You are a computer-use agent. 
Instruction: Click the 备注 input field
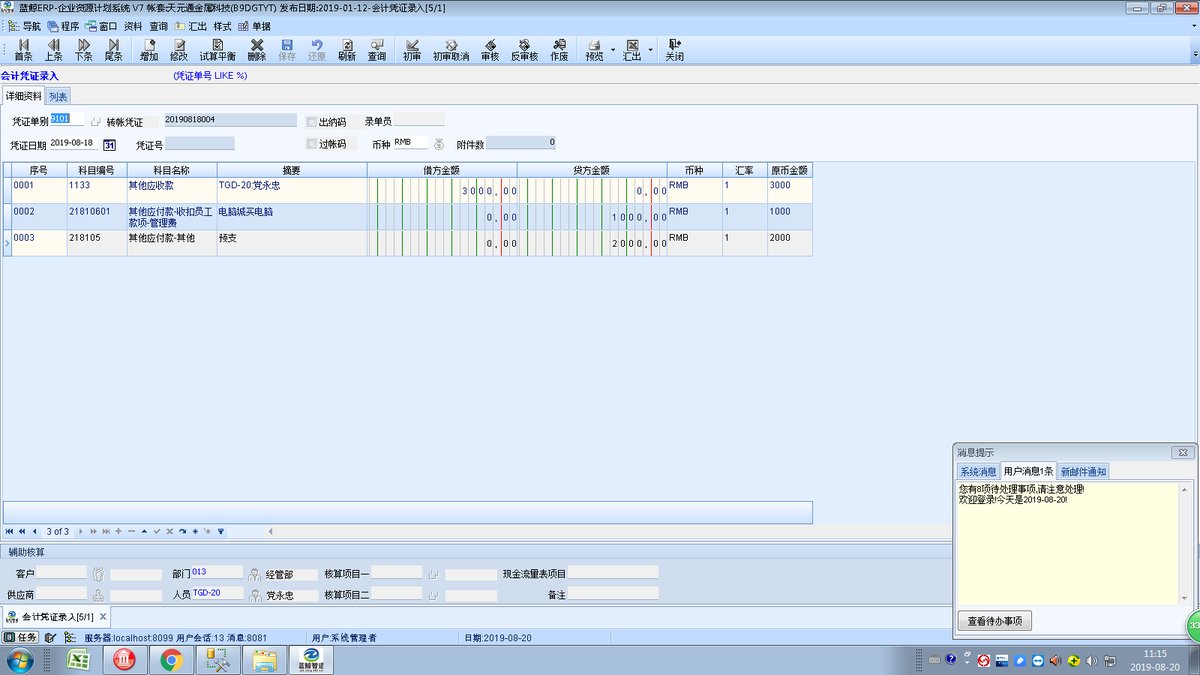coord(613,594)
